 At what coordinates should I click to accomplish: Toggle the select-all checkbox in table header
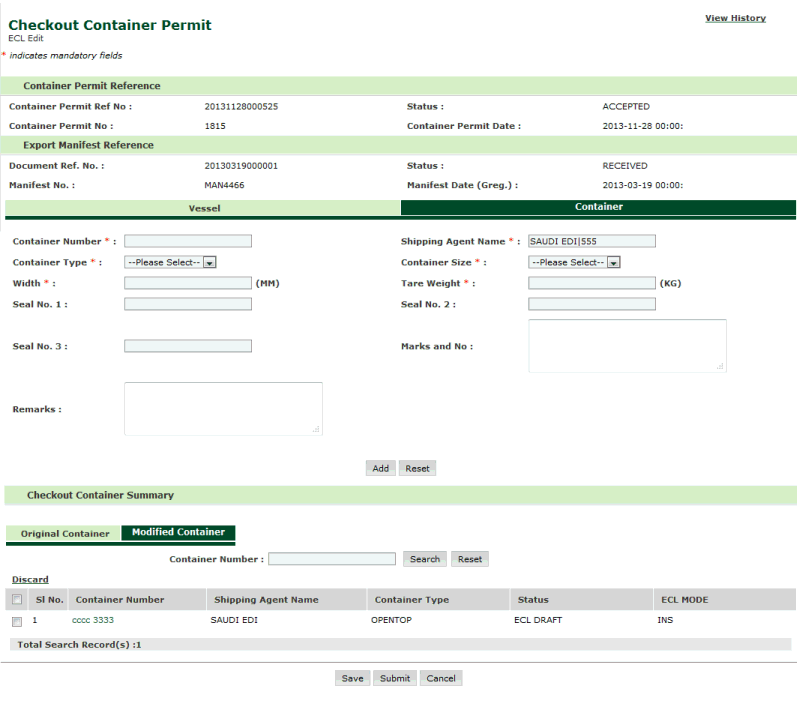17,600
